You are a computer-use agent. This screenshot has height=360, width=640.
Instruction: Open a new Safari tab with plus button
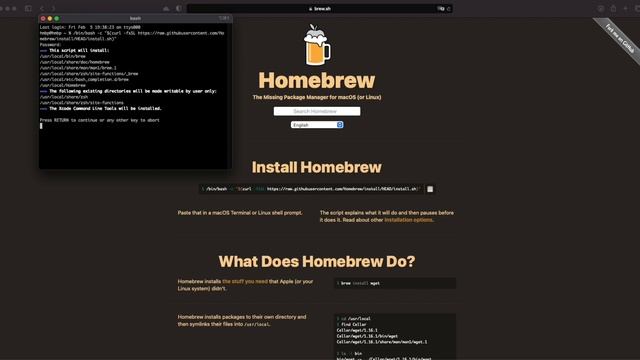pyautogui.click(x=625, y=8)
